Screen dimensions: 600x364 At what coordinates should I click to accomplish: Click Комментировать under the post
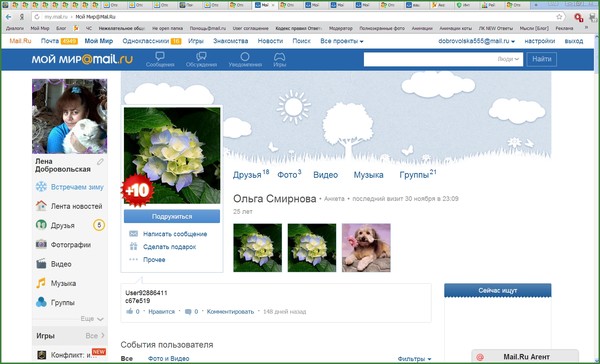pos(230,312)
